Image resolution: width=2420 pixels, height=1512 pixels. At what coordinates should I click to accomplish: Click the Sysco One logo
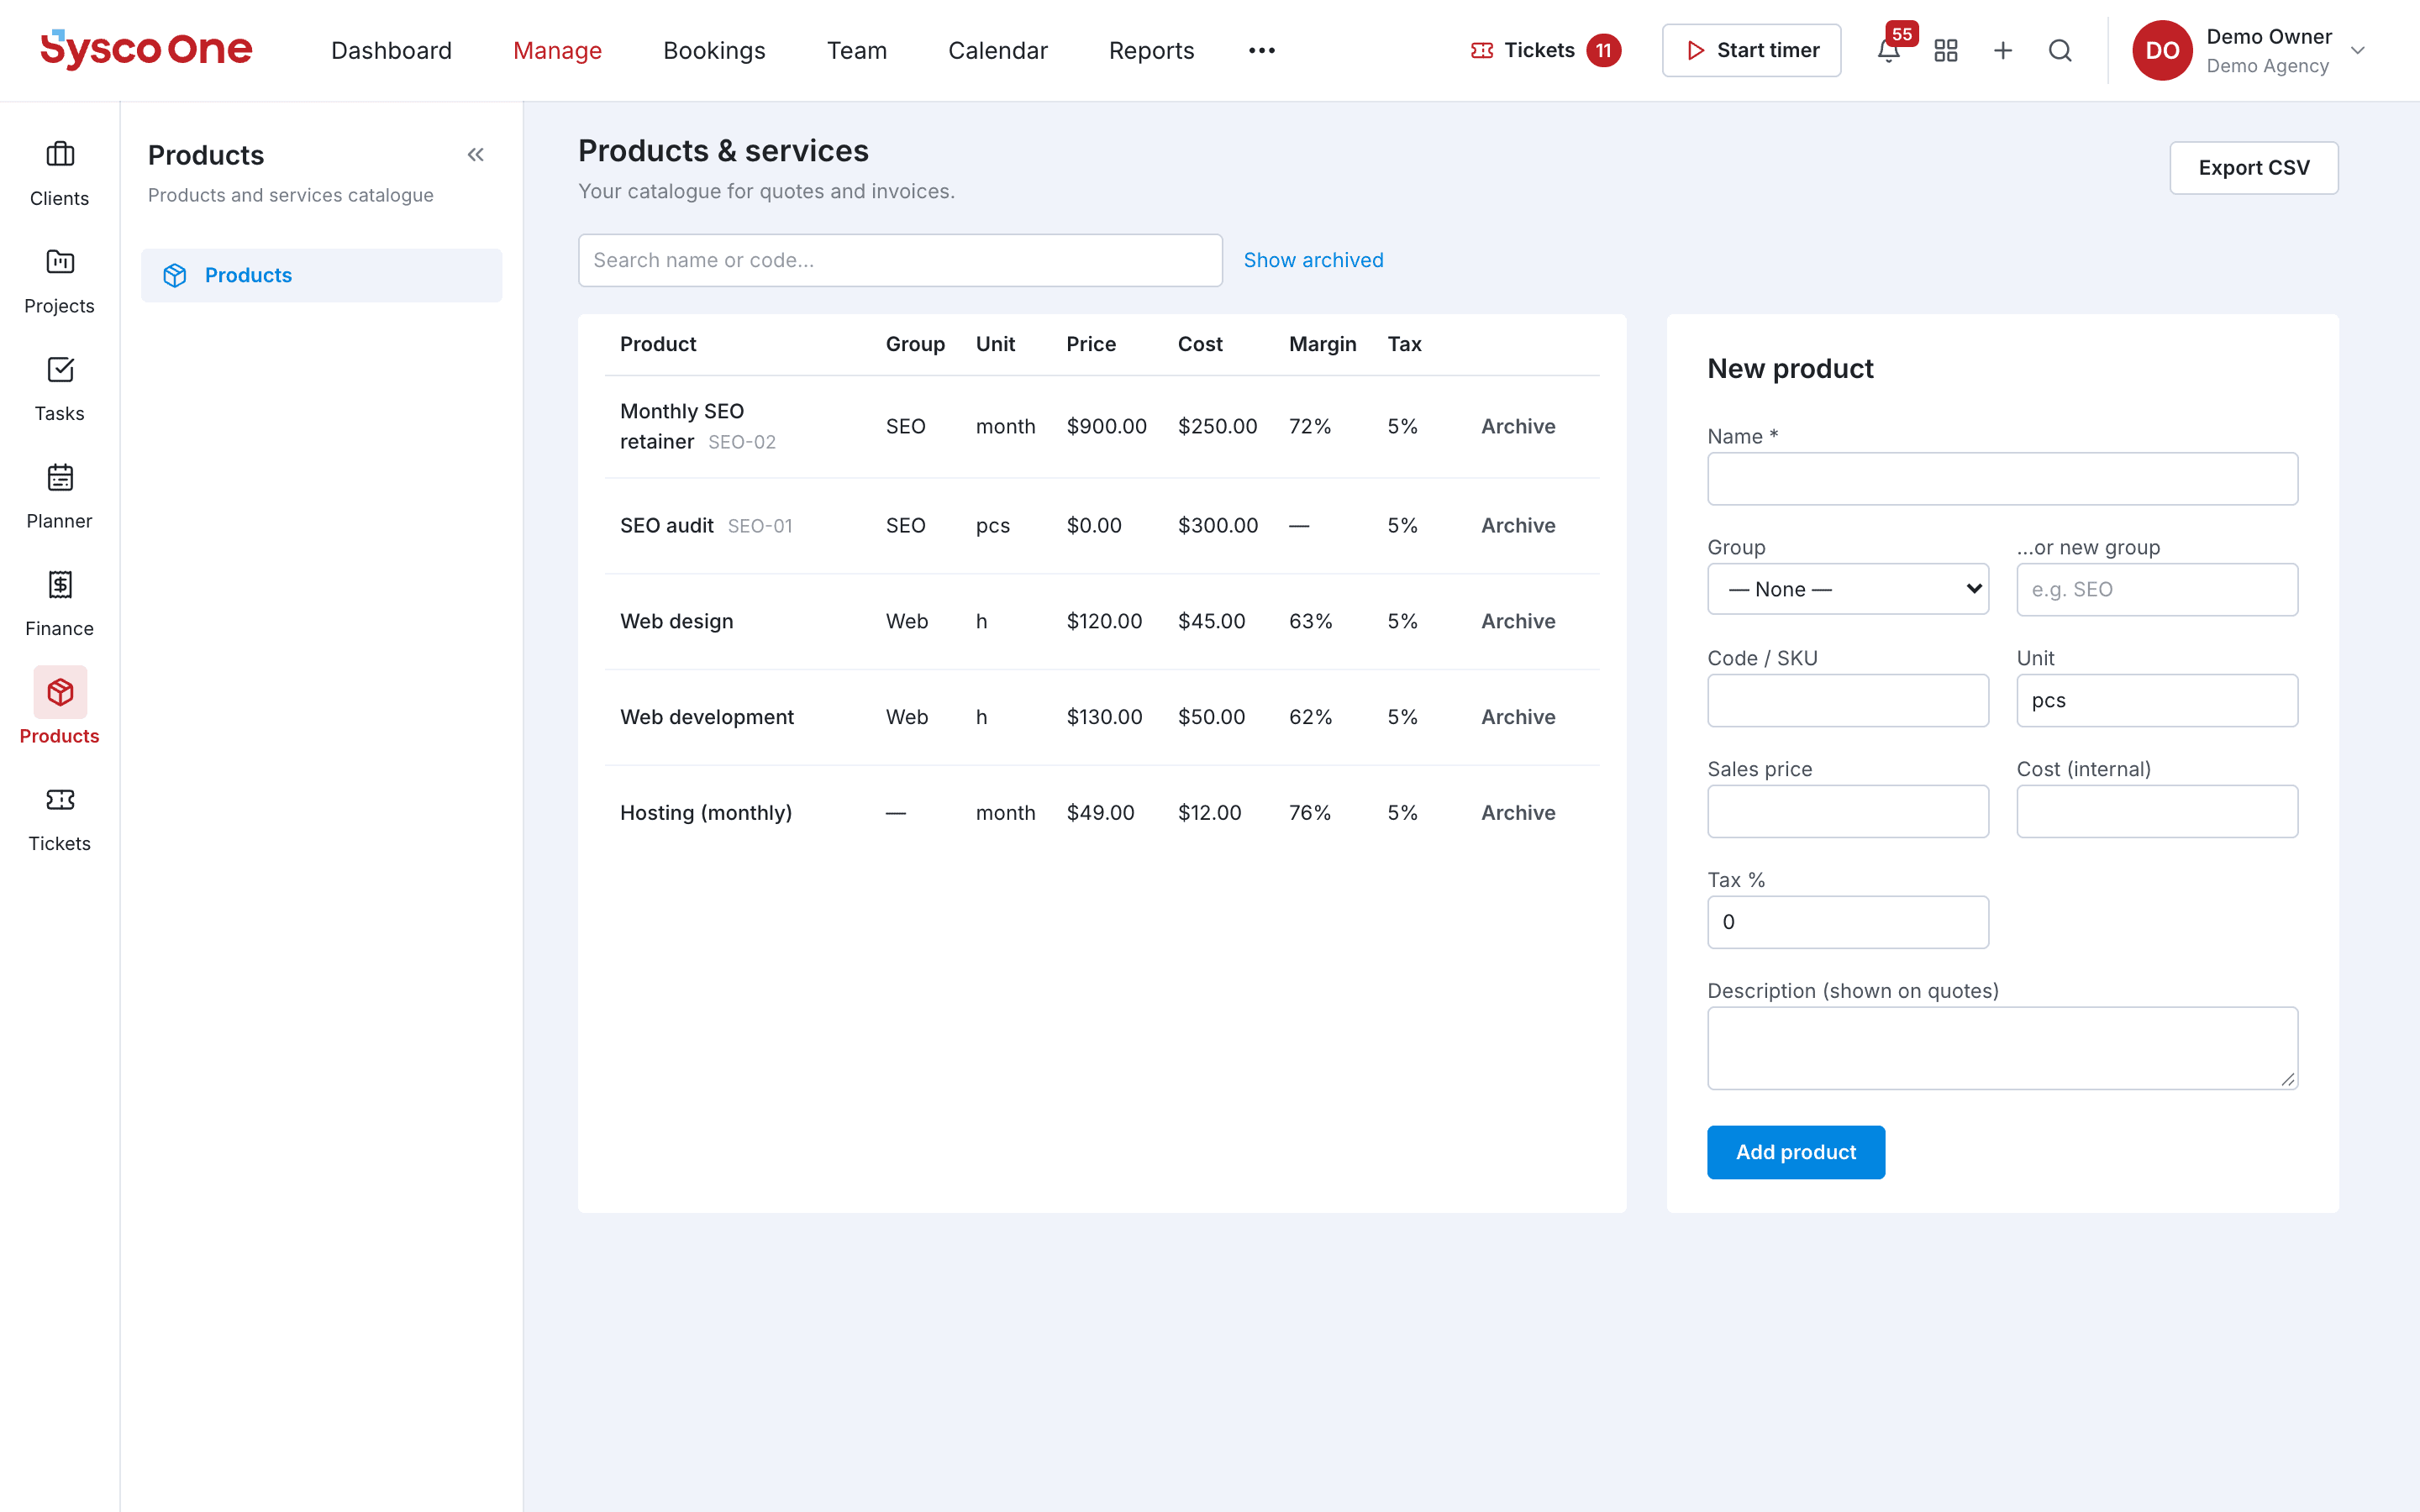146,49
